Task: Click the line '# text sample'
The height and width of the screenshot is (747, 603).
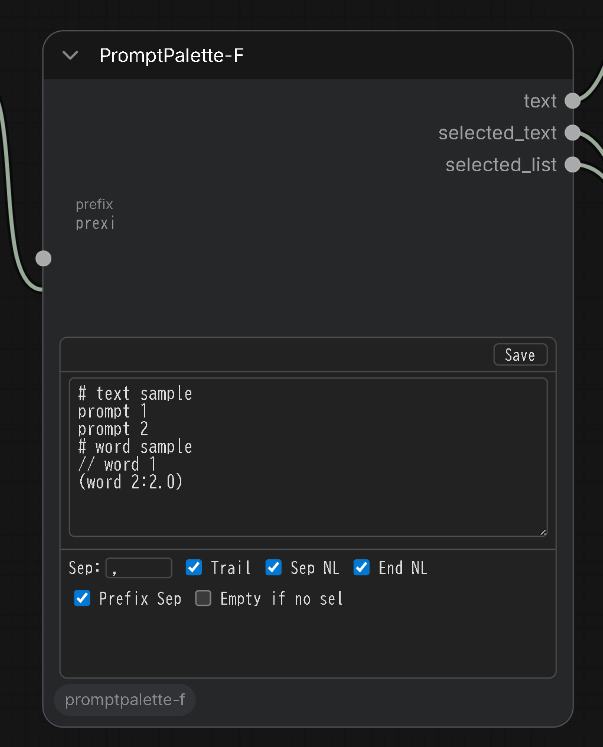Action: (135, 394)
